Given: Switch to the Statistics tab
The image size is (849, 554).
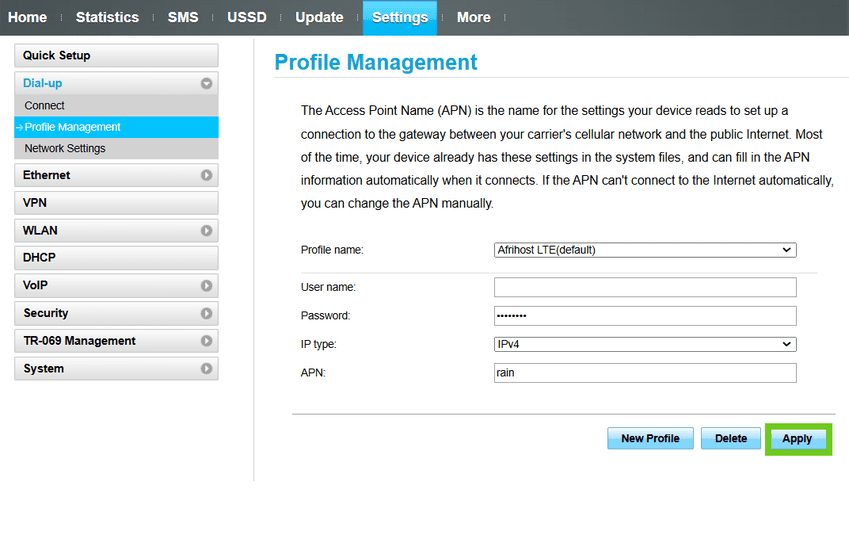Looking at the screenshot, I should [x=107, y=17].
